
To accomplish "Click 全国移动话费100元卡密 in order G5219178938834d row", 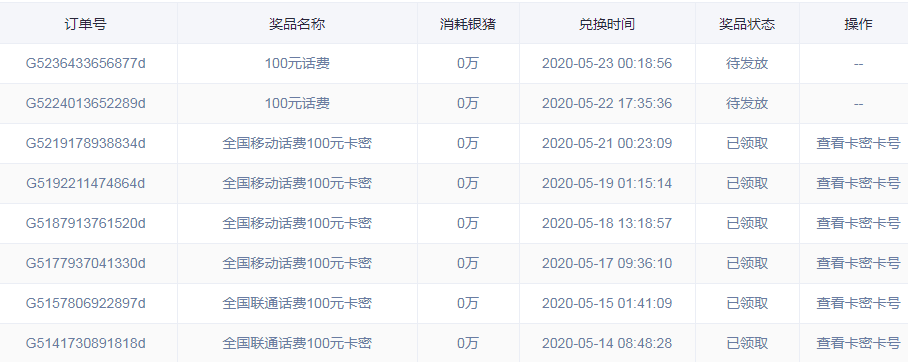I will (x=297, y=143).
